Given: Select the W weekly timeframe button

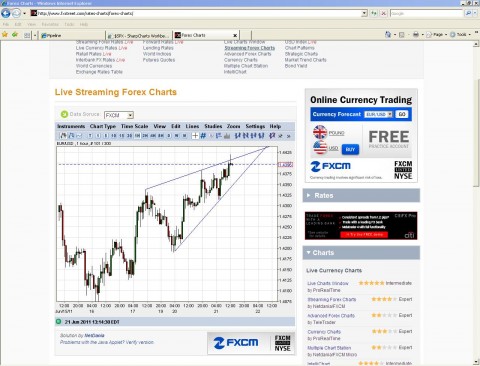Looking at the screenshot, I should 177,136.
